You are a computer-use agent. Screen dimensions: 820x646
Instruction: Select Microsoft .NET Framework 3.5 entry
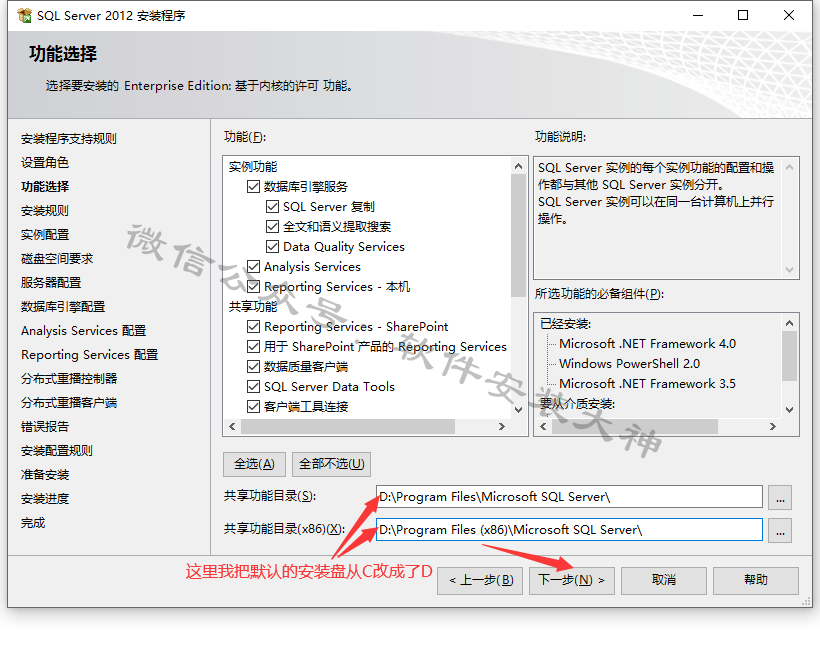pyautogui.click(x=647, y=383)
